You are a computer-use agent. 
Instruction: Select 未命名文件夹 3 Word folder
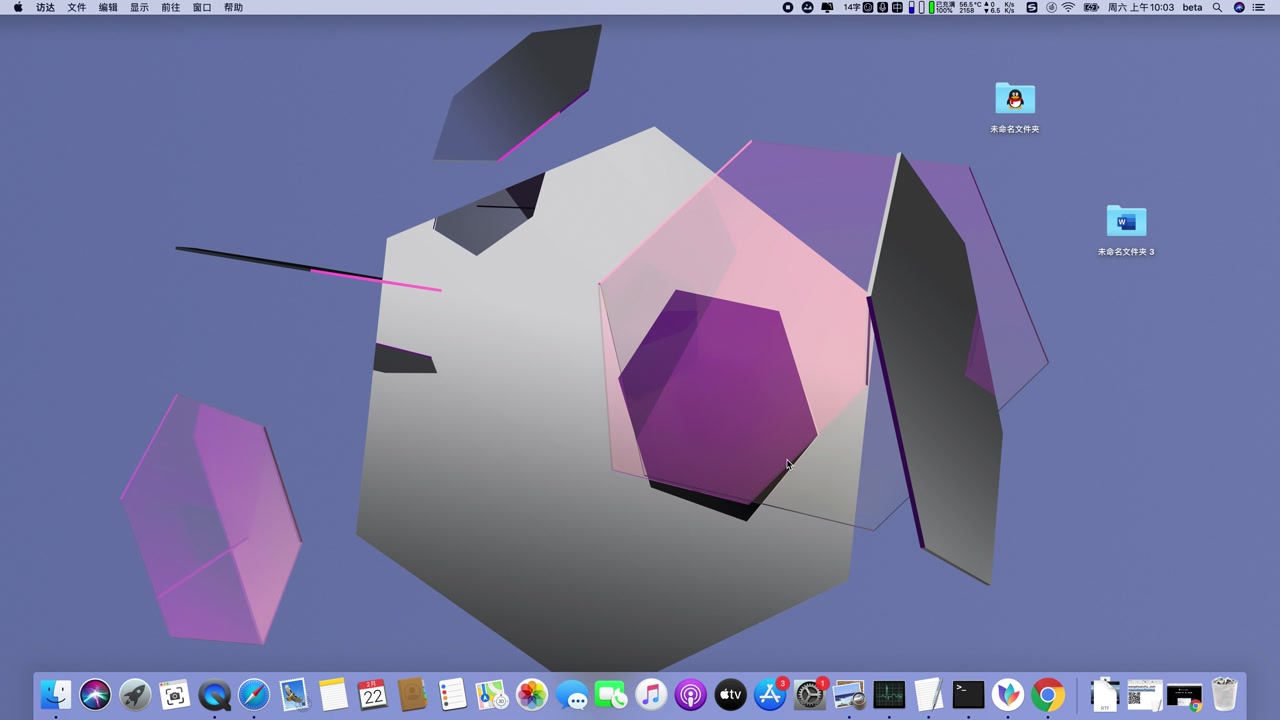(x=1126, y=231)
